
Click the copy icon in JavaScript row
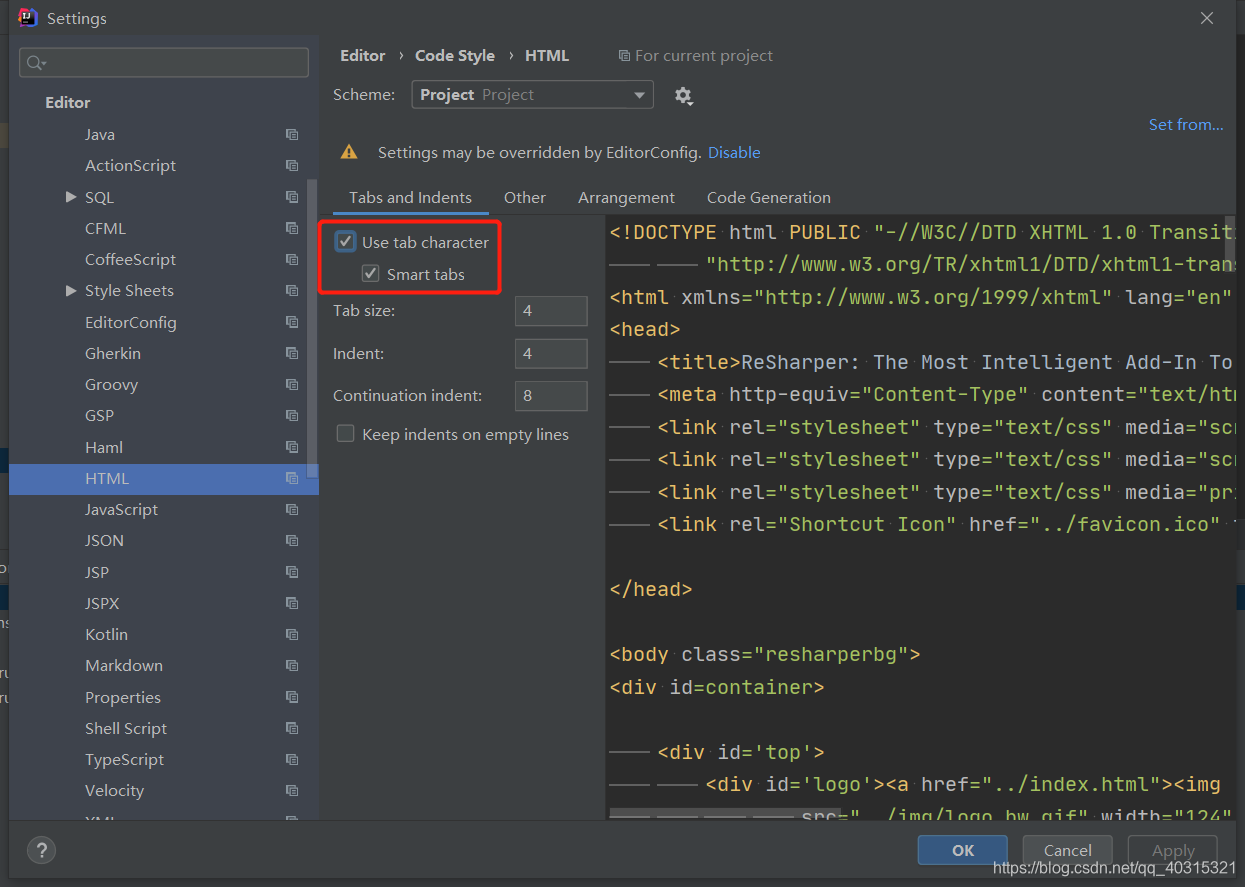coord(292,510)
